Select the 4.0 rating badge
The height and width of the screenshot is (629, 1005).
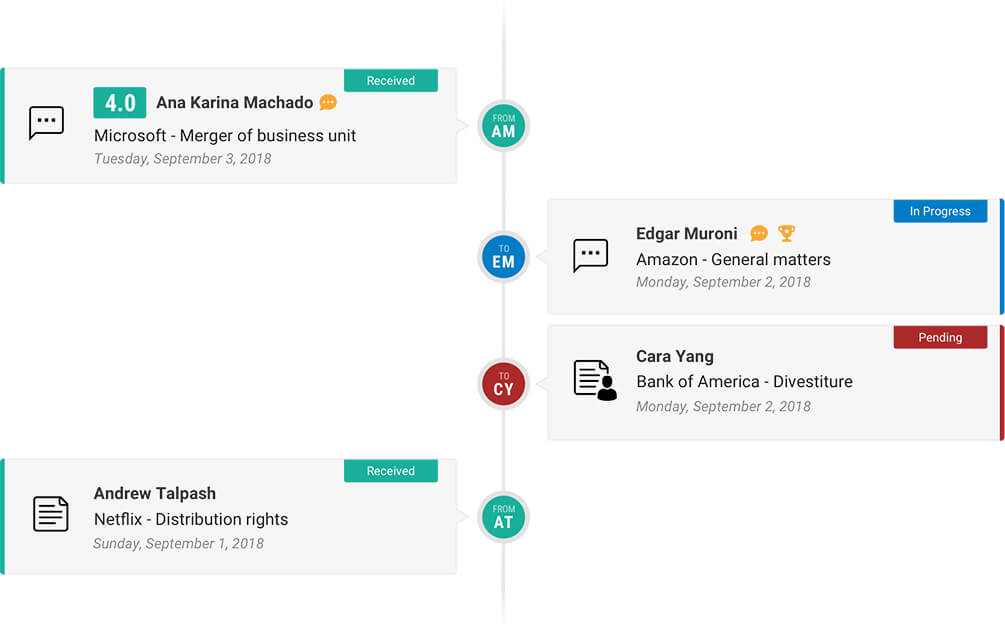coord(120,103)
